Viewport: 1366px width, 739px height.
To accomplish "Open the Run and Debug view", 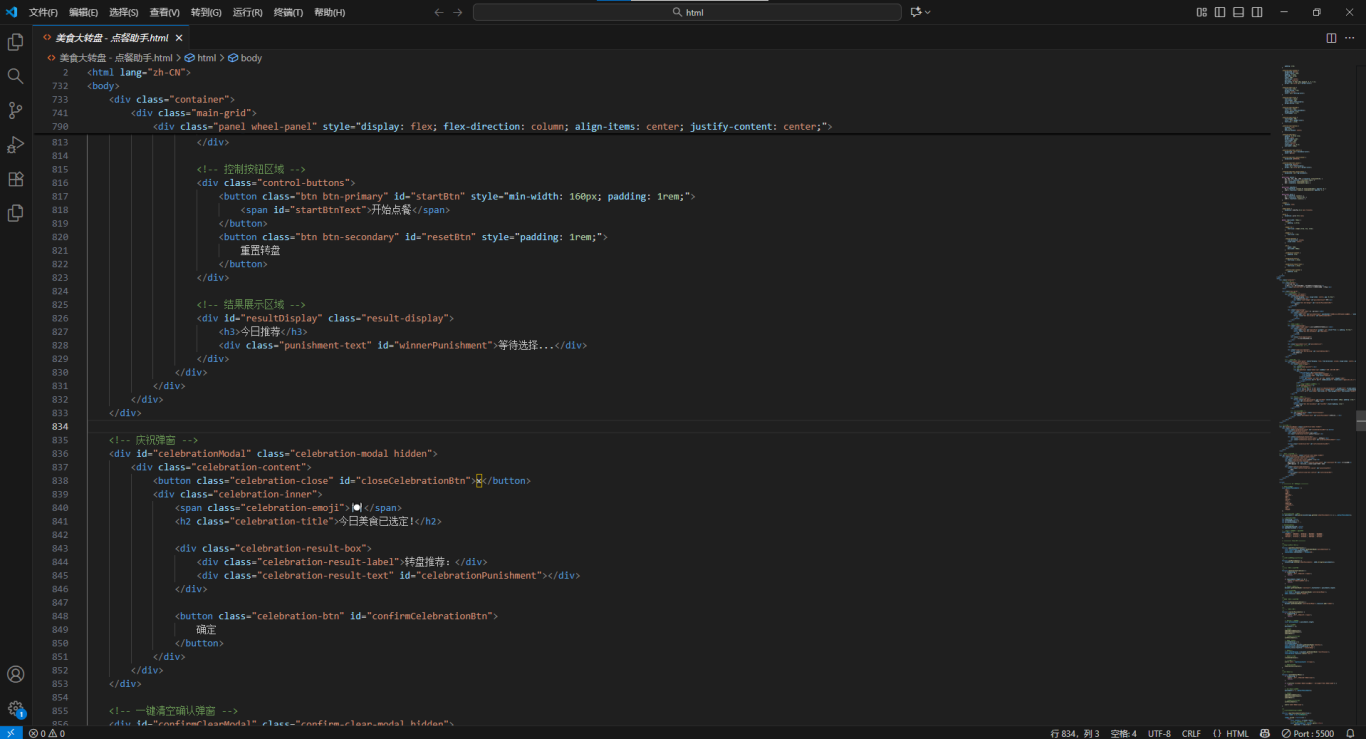I will click(x=15, y=145).
